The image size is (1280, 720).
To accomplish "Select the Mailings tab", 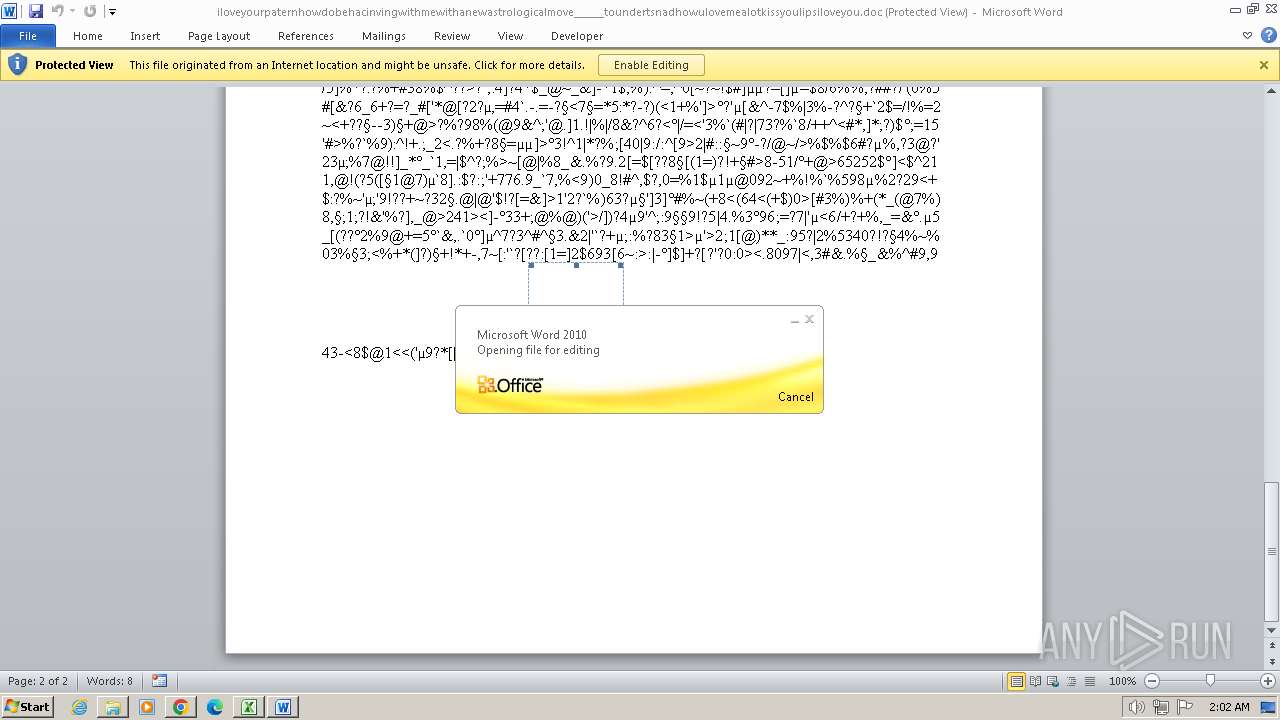I will (x=384, y=36).
